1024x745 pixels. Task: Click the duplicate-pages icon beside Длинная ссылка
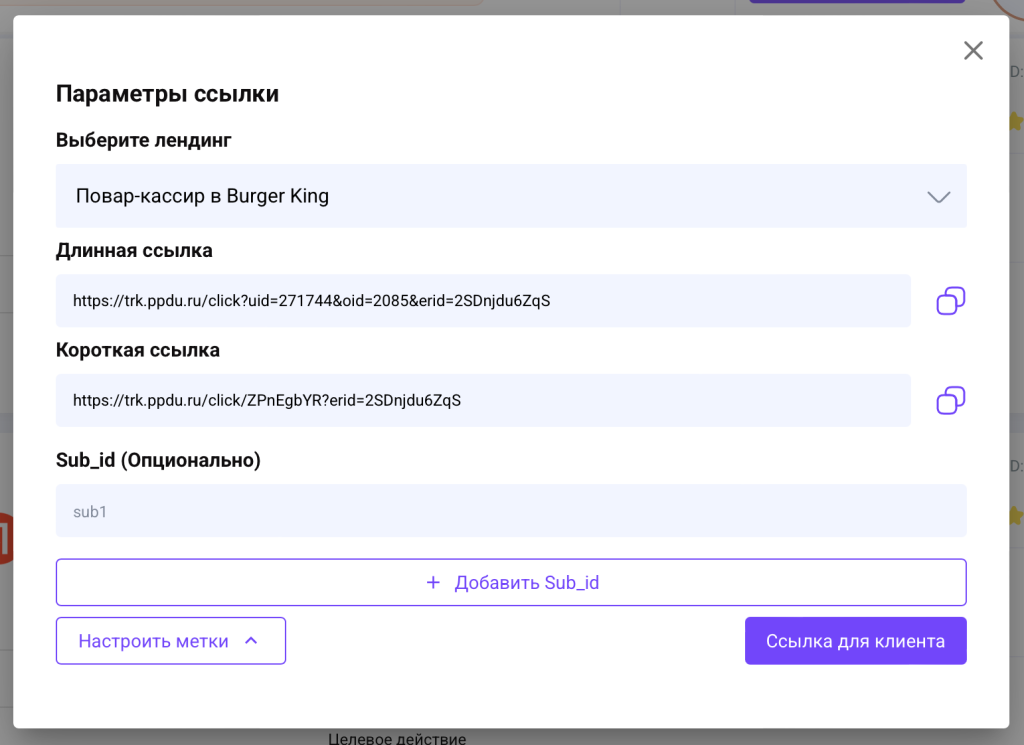coord(950,300)
